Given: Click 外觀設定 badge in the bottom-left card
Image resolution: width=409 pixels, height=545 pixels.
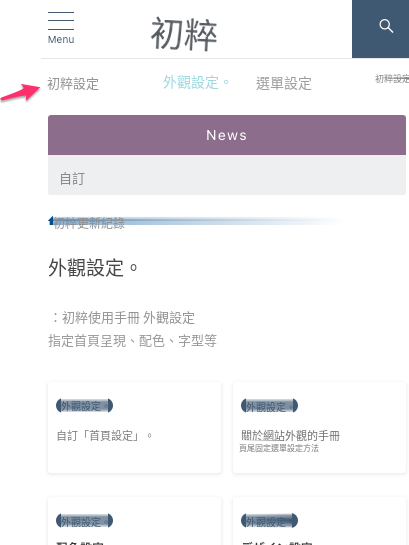Looking at the screenshot, I should [84, 521].
